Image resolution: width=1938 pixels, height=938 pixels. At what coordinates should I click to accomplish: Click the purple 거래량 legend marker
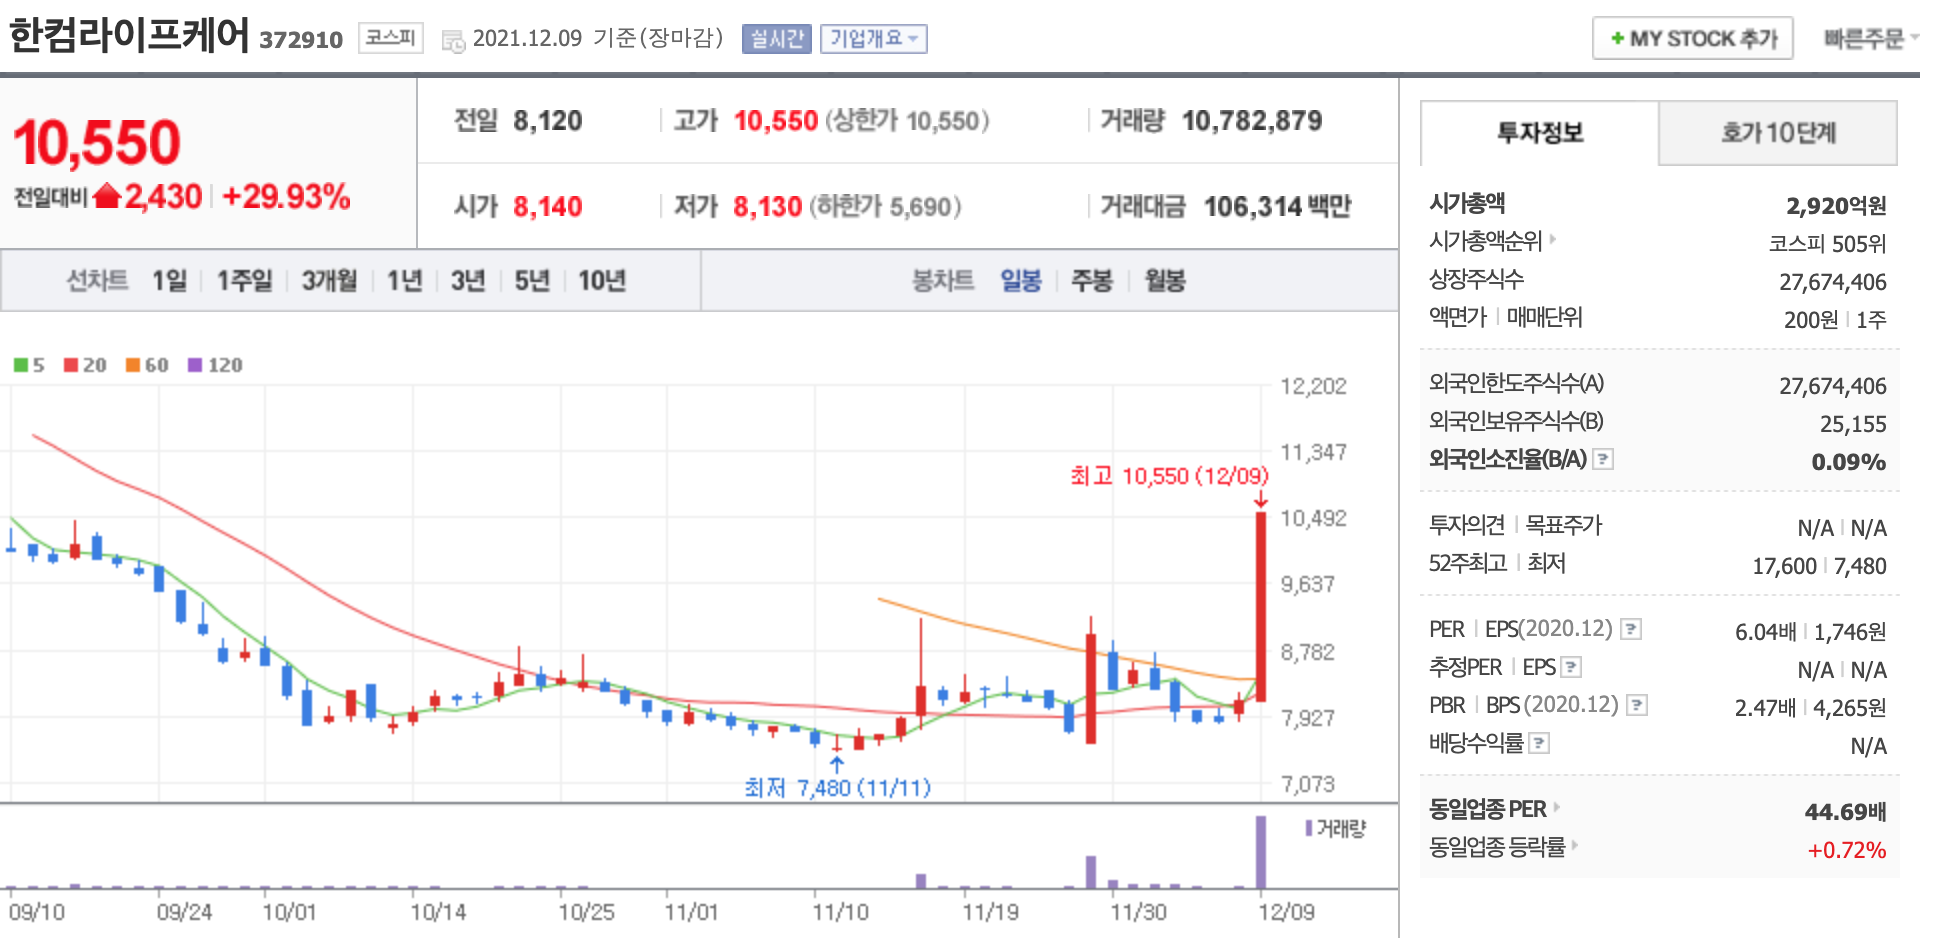coord(1309,828)
